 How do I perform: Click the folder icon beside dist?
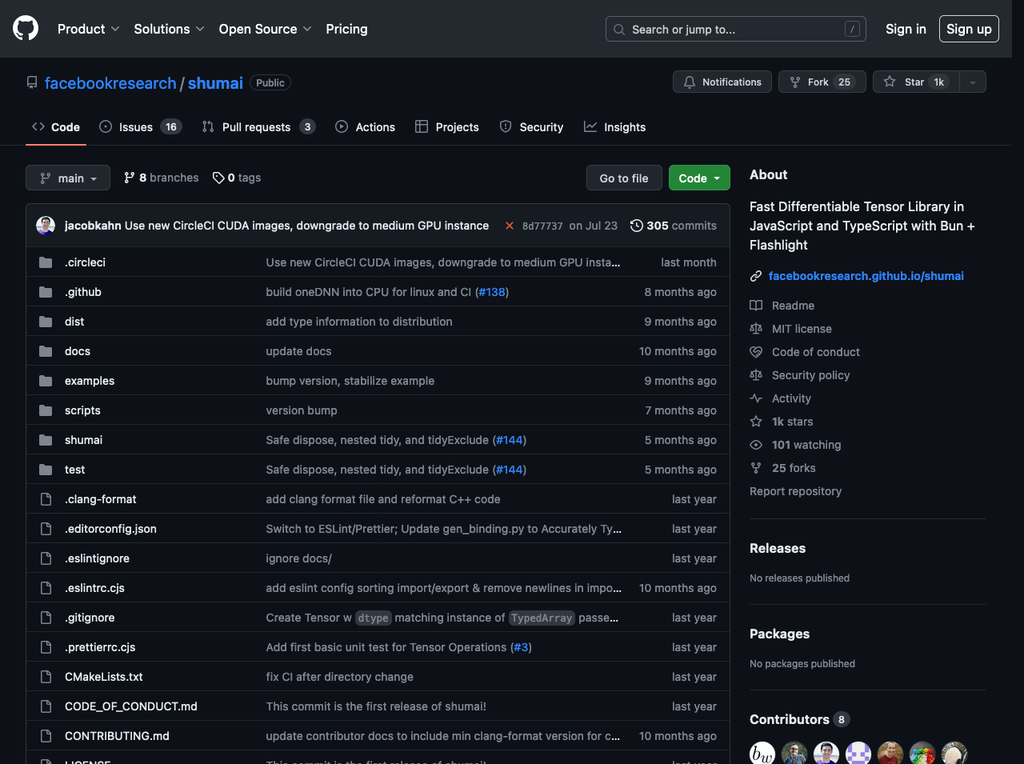pyautogui.click(x=46, y=321)
